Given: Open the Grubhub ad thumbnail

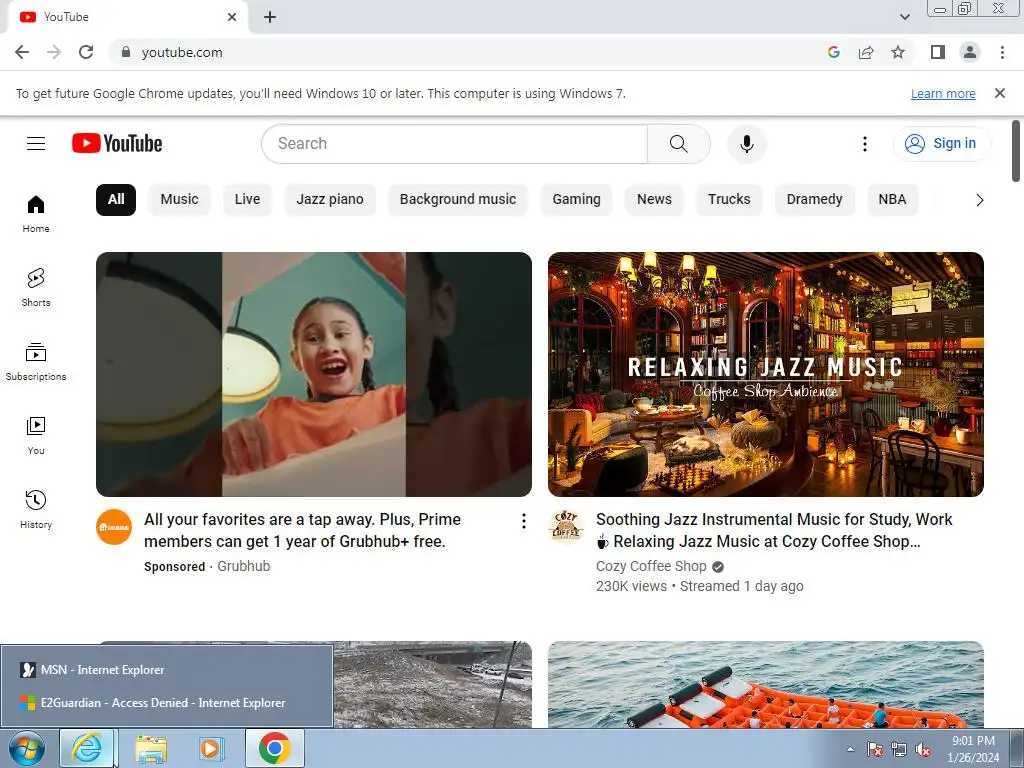Looking at the screenshot, I should [313, 374].
